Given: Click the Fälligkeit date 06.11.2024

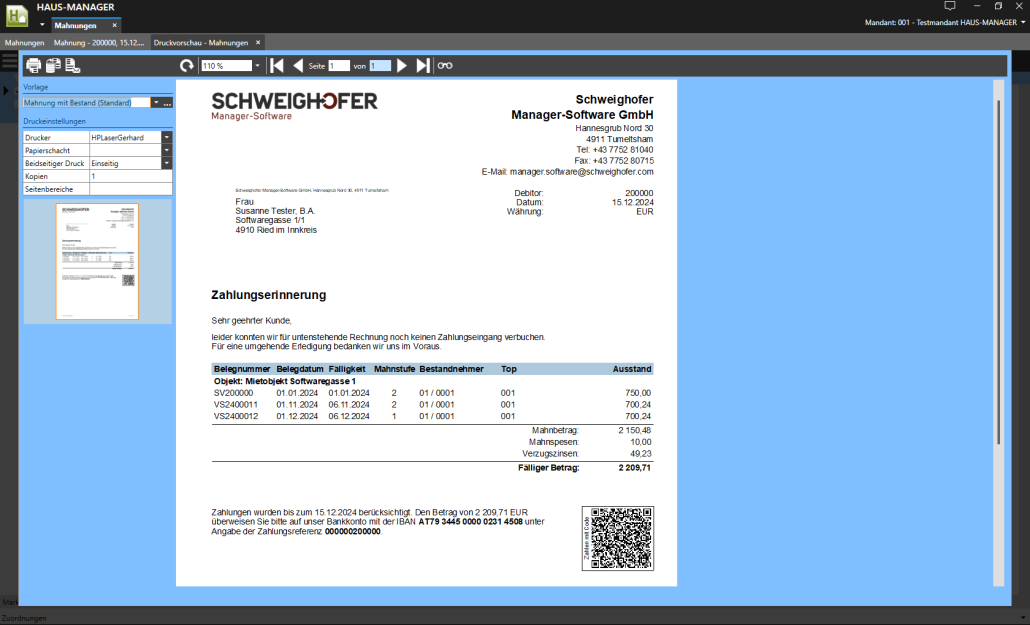Looking at the screenshot, I should coord(349,405).
